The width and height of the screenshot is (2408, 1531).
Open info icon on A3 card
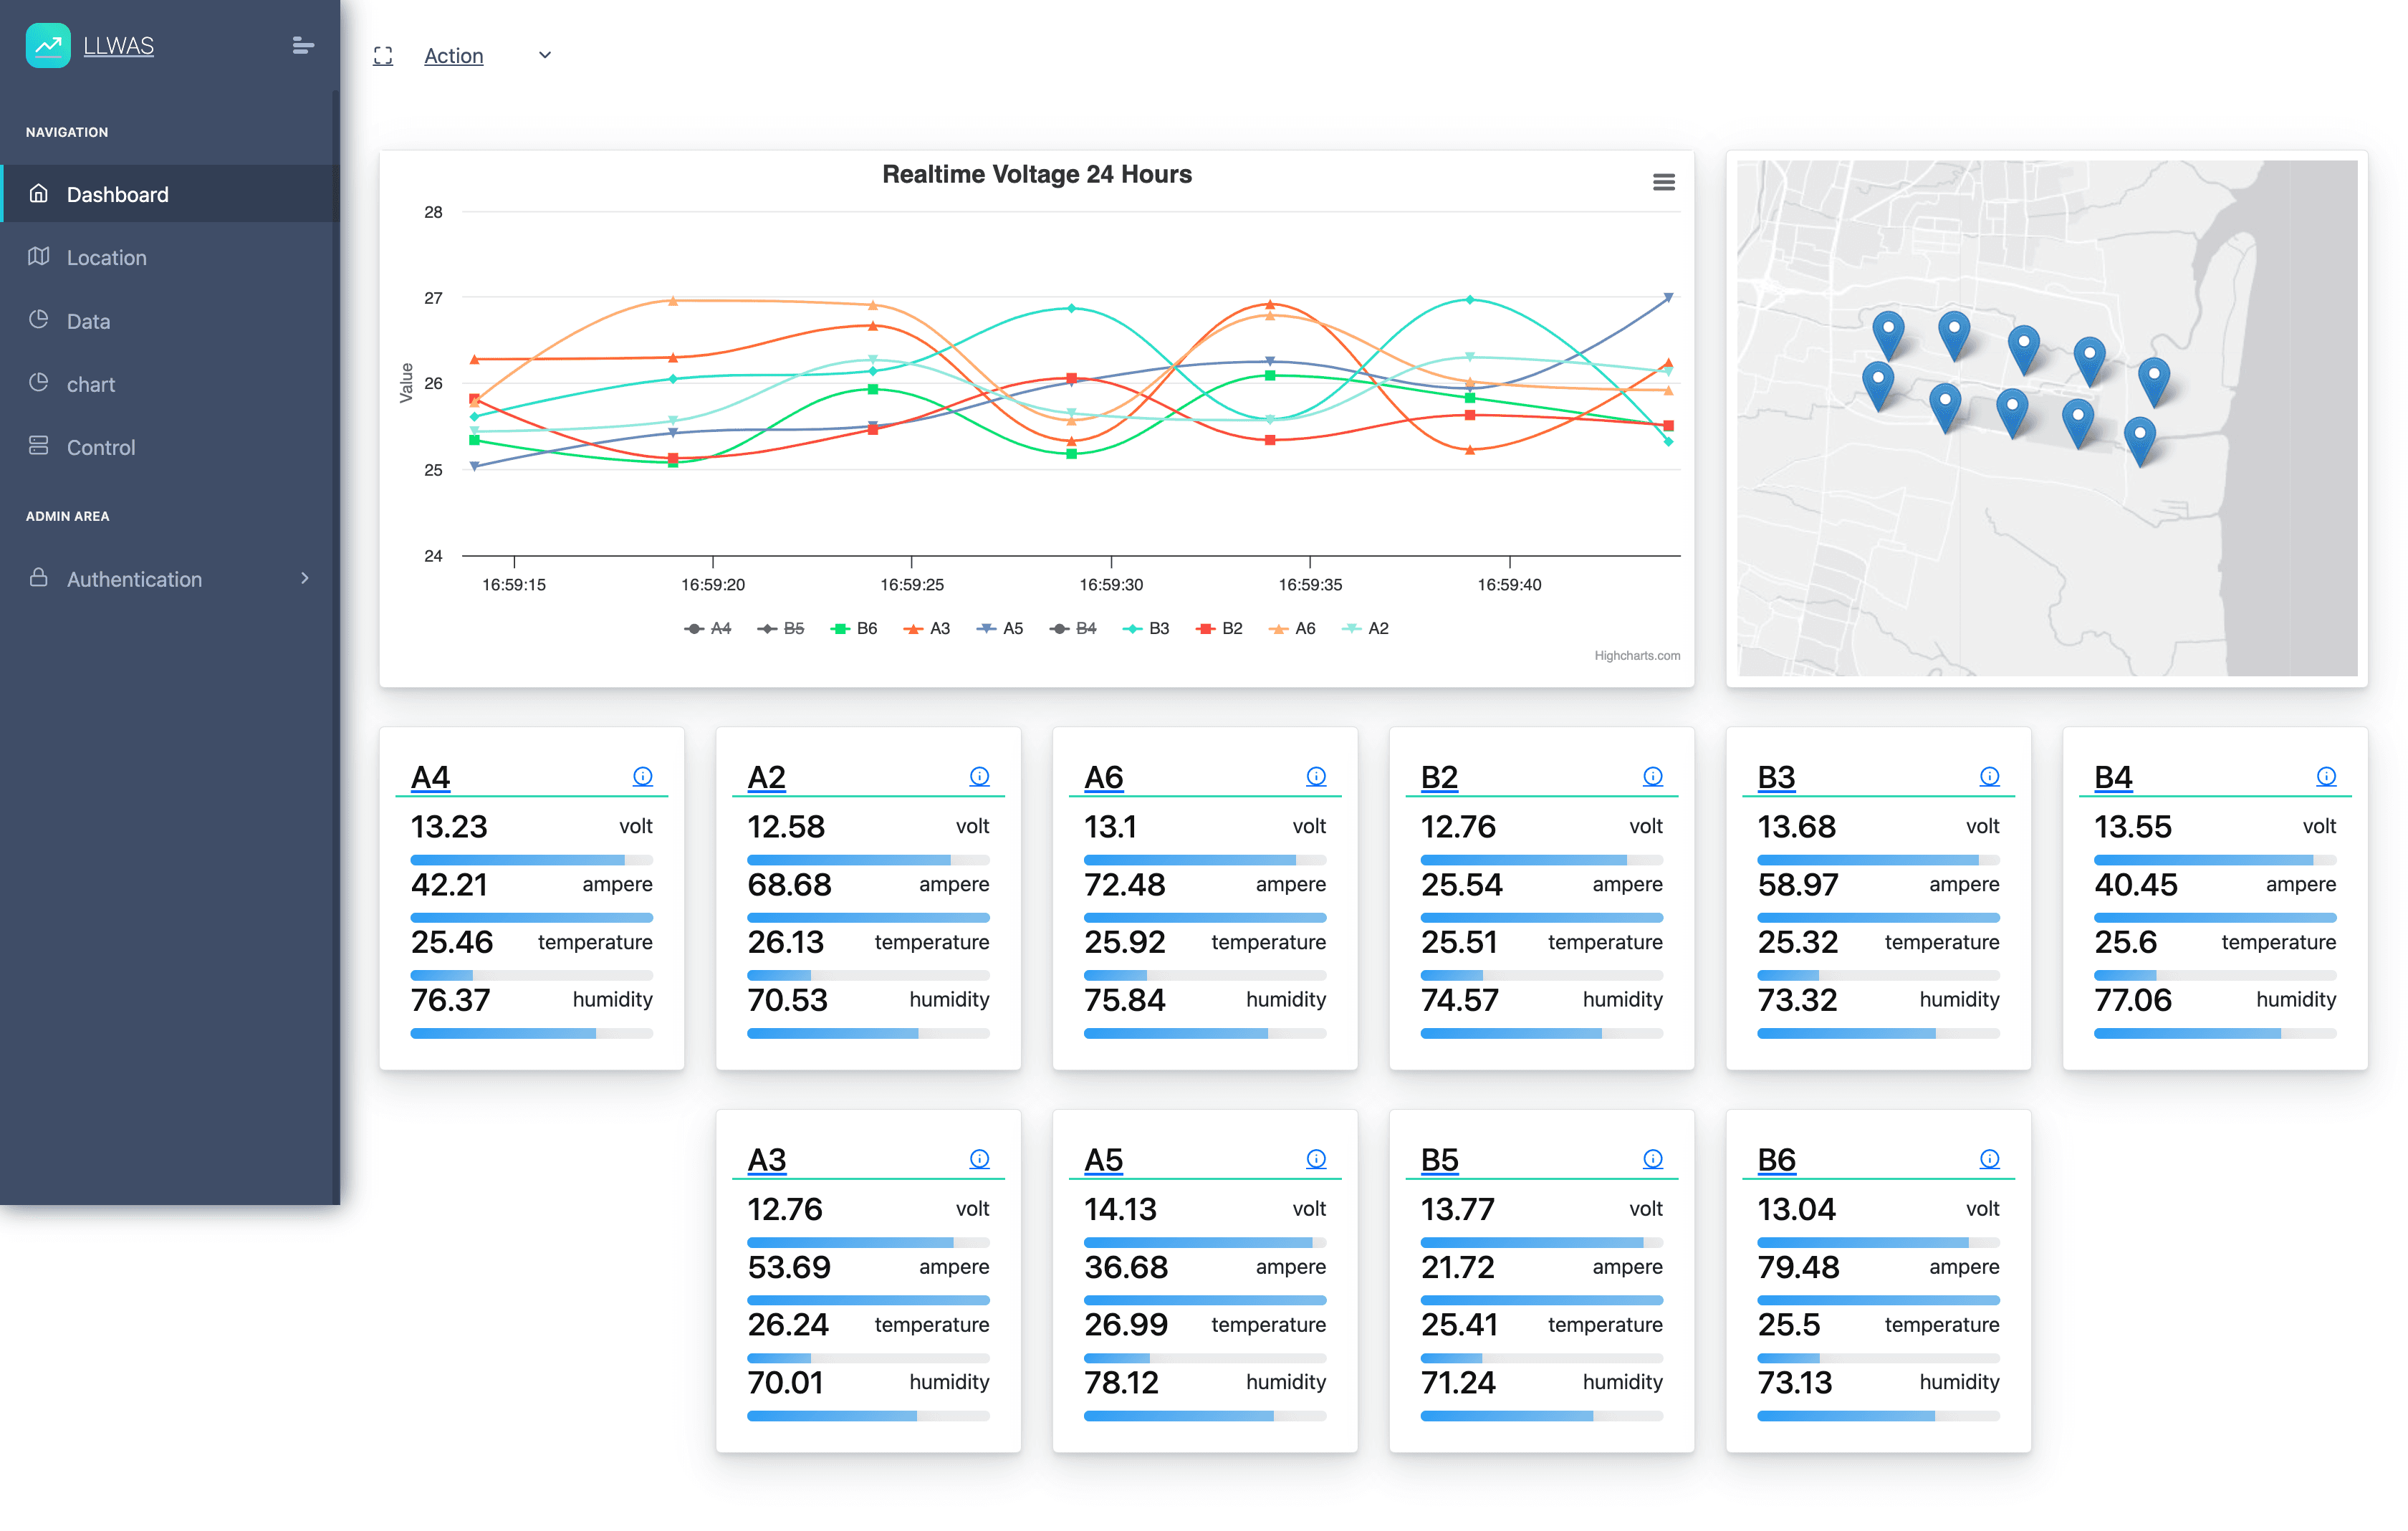pyautogui.click(x=979, y=1159)
